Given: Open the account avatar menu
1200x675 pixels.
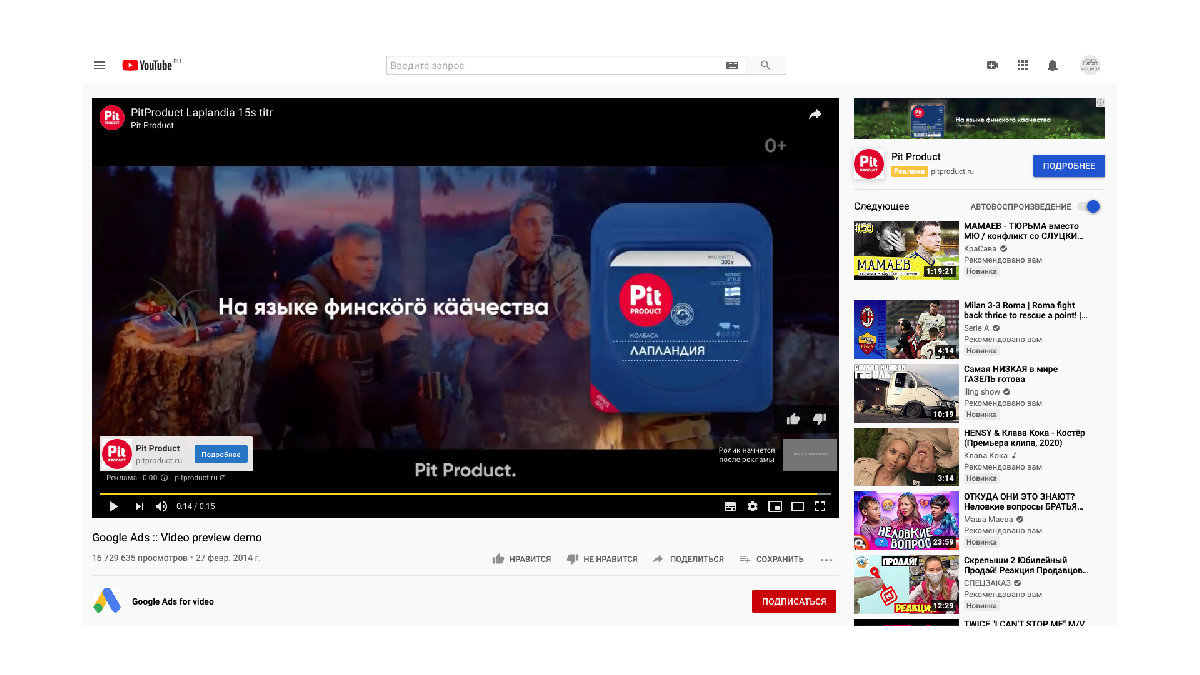Looking at the screenshot, I should (x=1090, y=65).
